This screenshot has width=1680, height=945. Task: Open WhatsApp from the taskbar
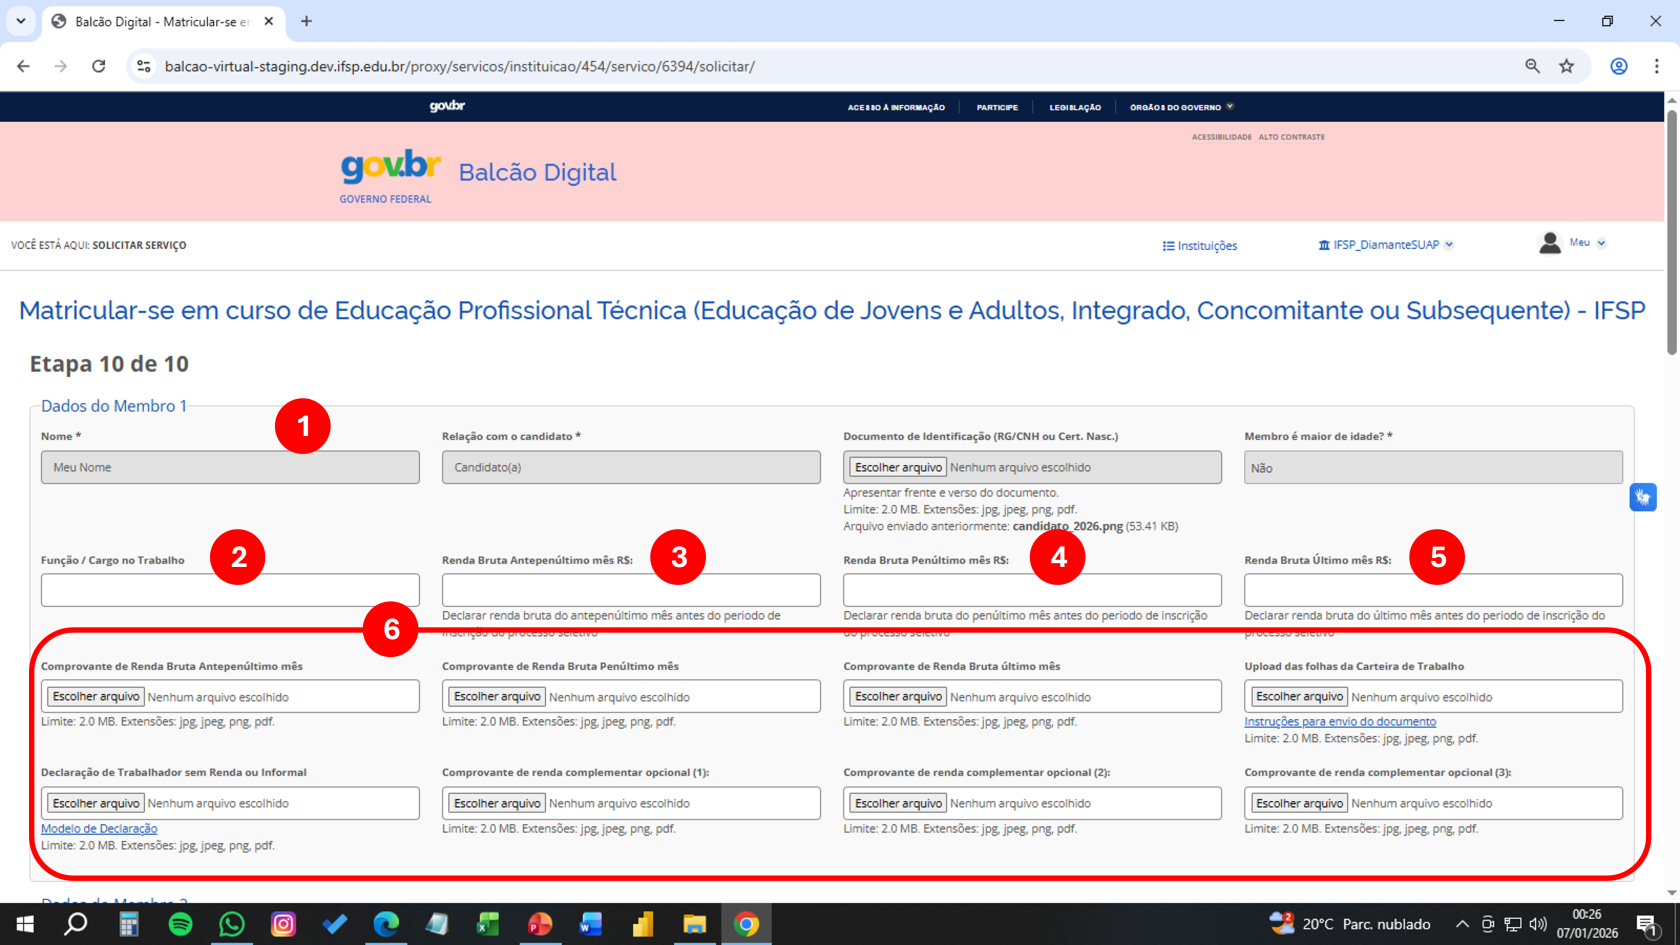click(231, 924)
